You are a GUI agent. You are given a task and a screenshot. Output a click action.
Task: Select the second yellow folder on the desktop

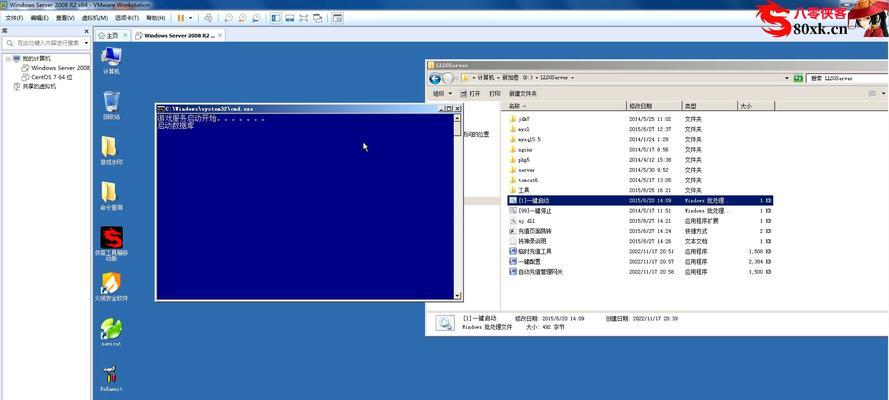[x=111, y=196]
